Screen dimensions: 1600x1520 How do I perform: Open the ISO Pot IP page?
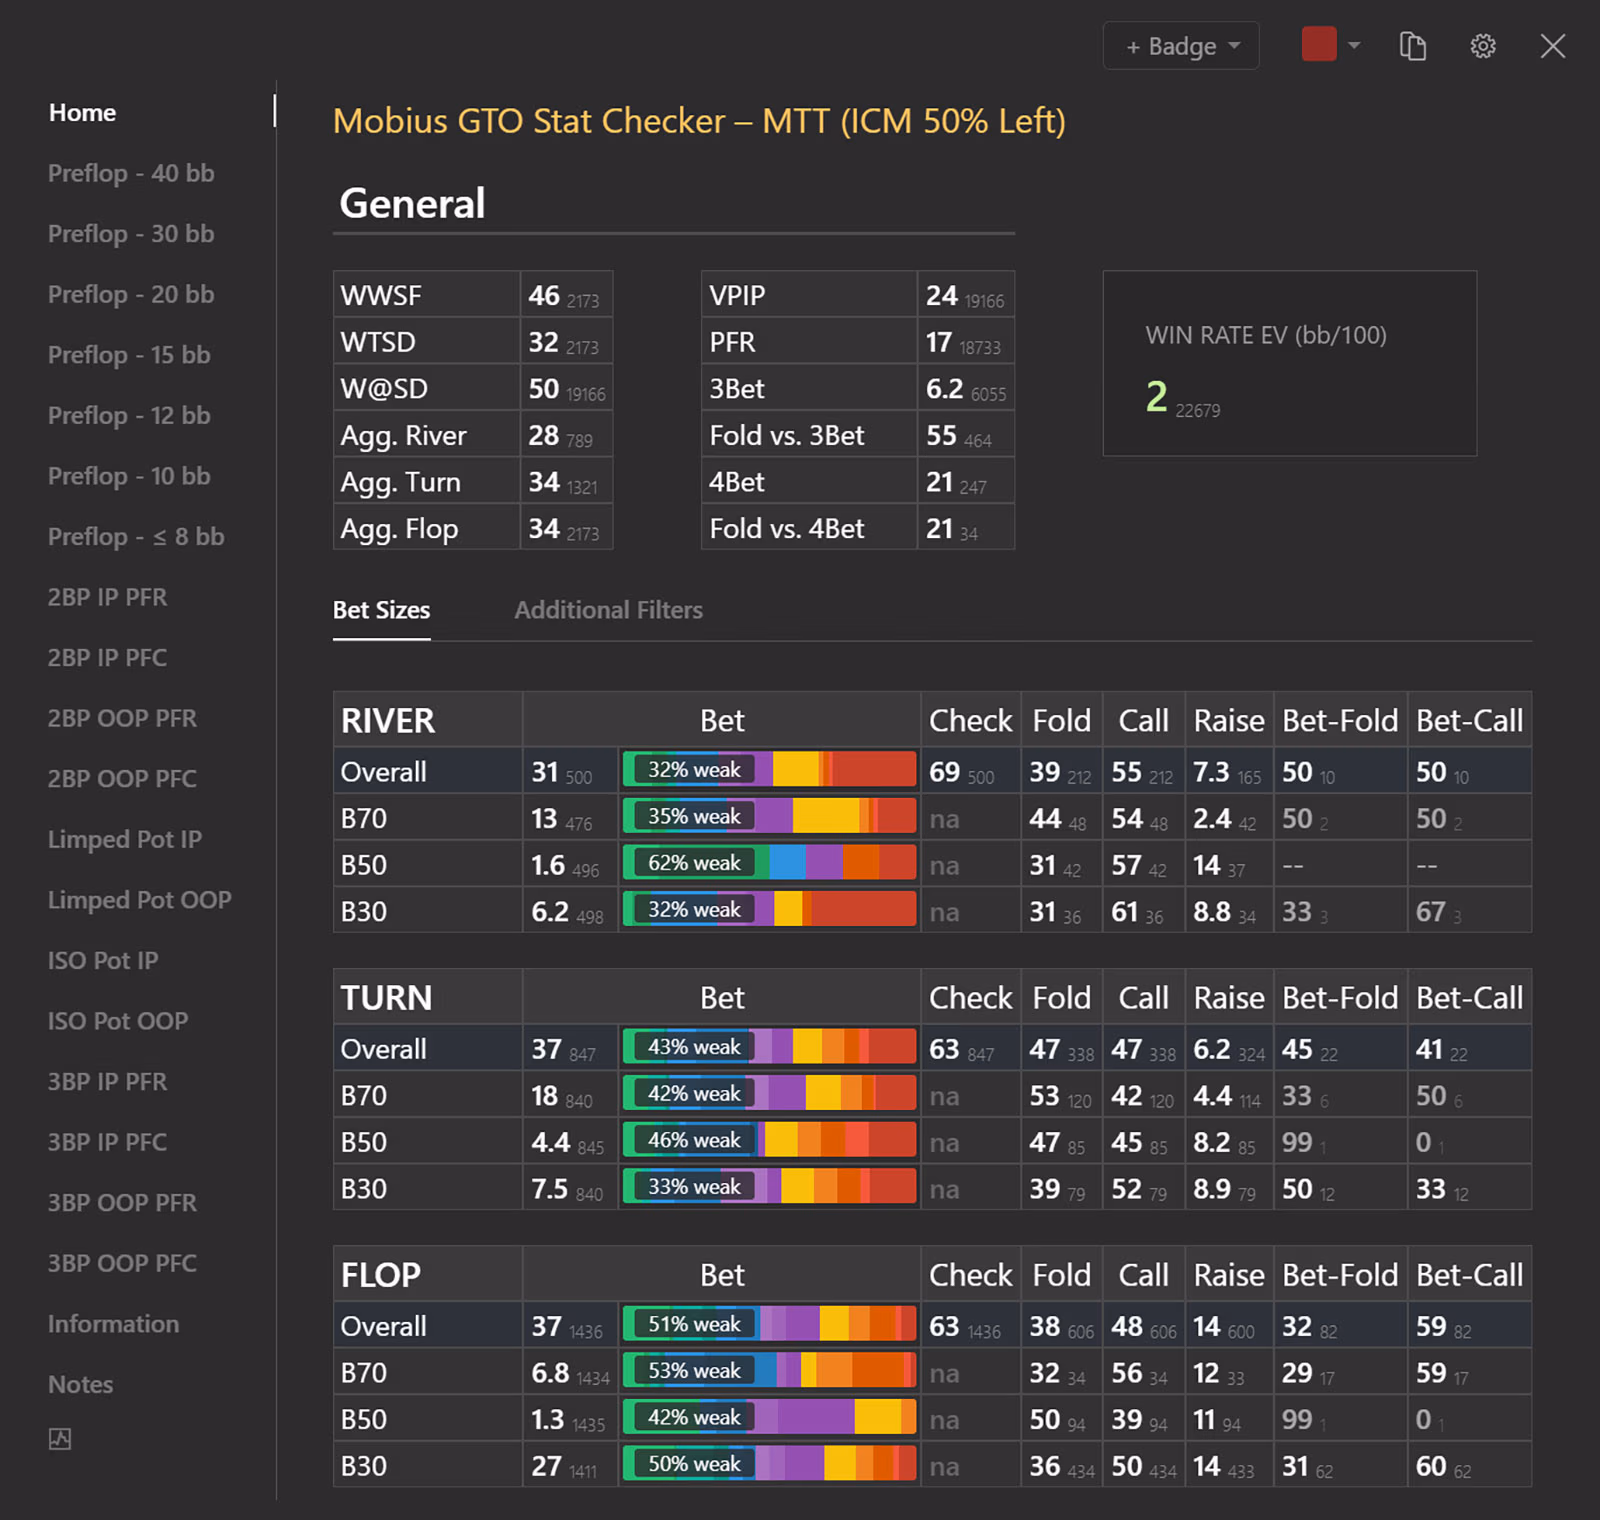point(103,960)
